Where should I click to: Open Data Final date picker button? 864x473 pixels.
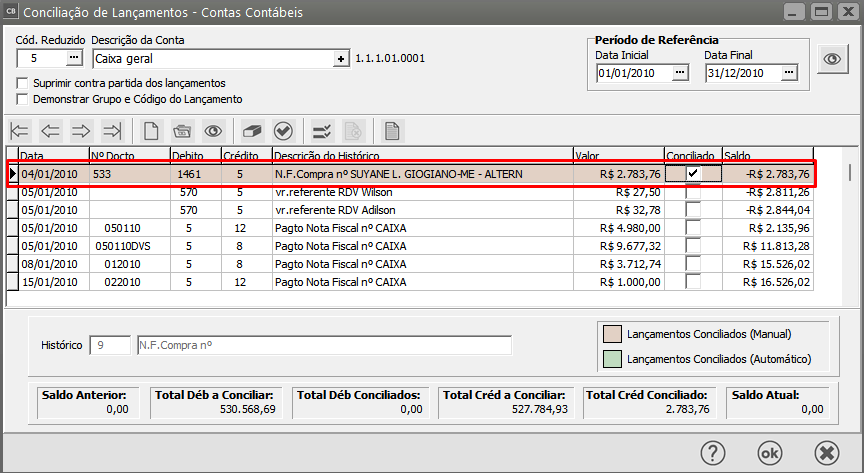click(789, 73)
